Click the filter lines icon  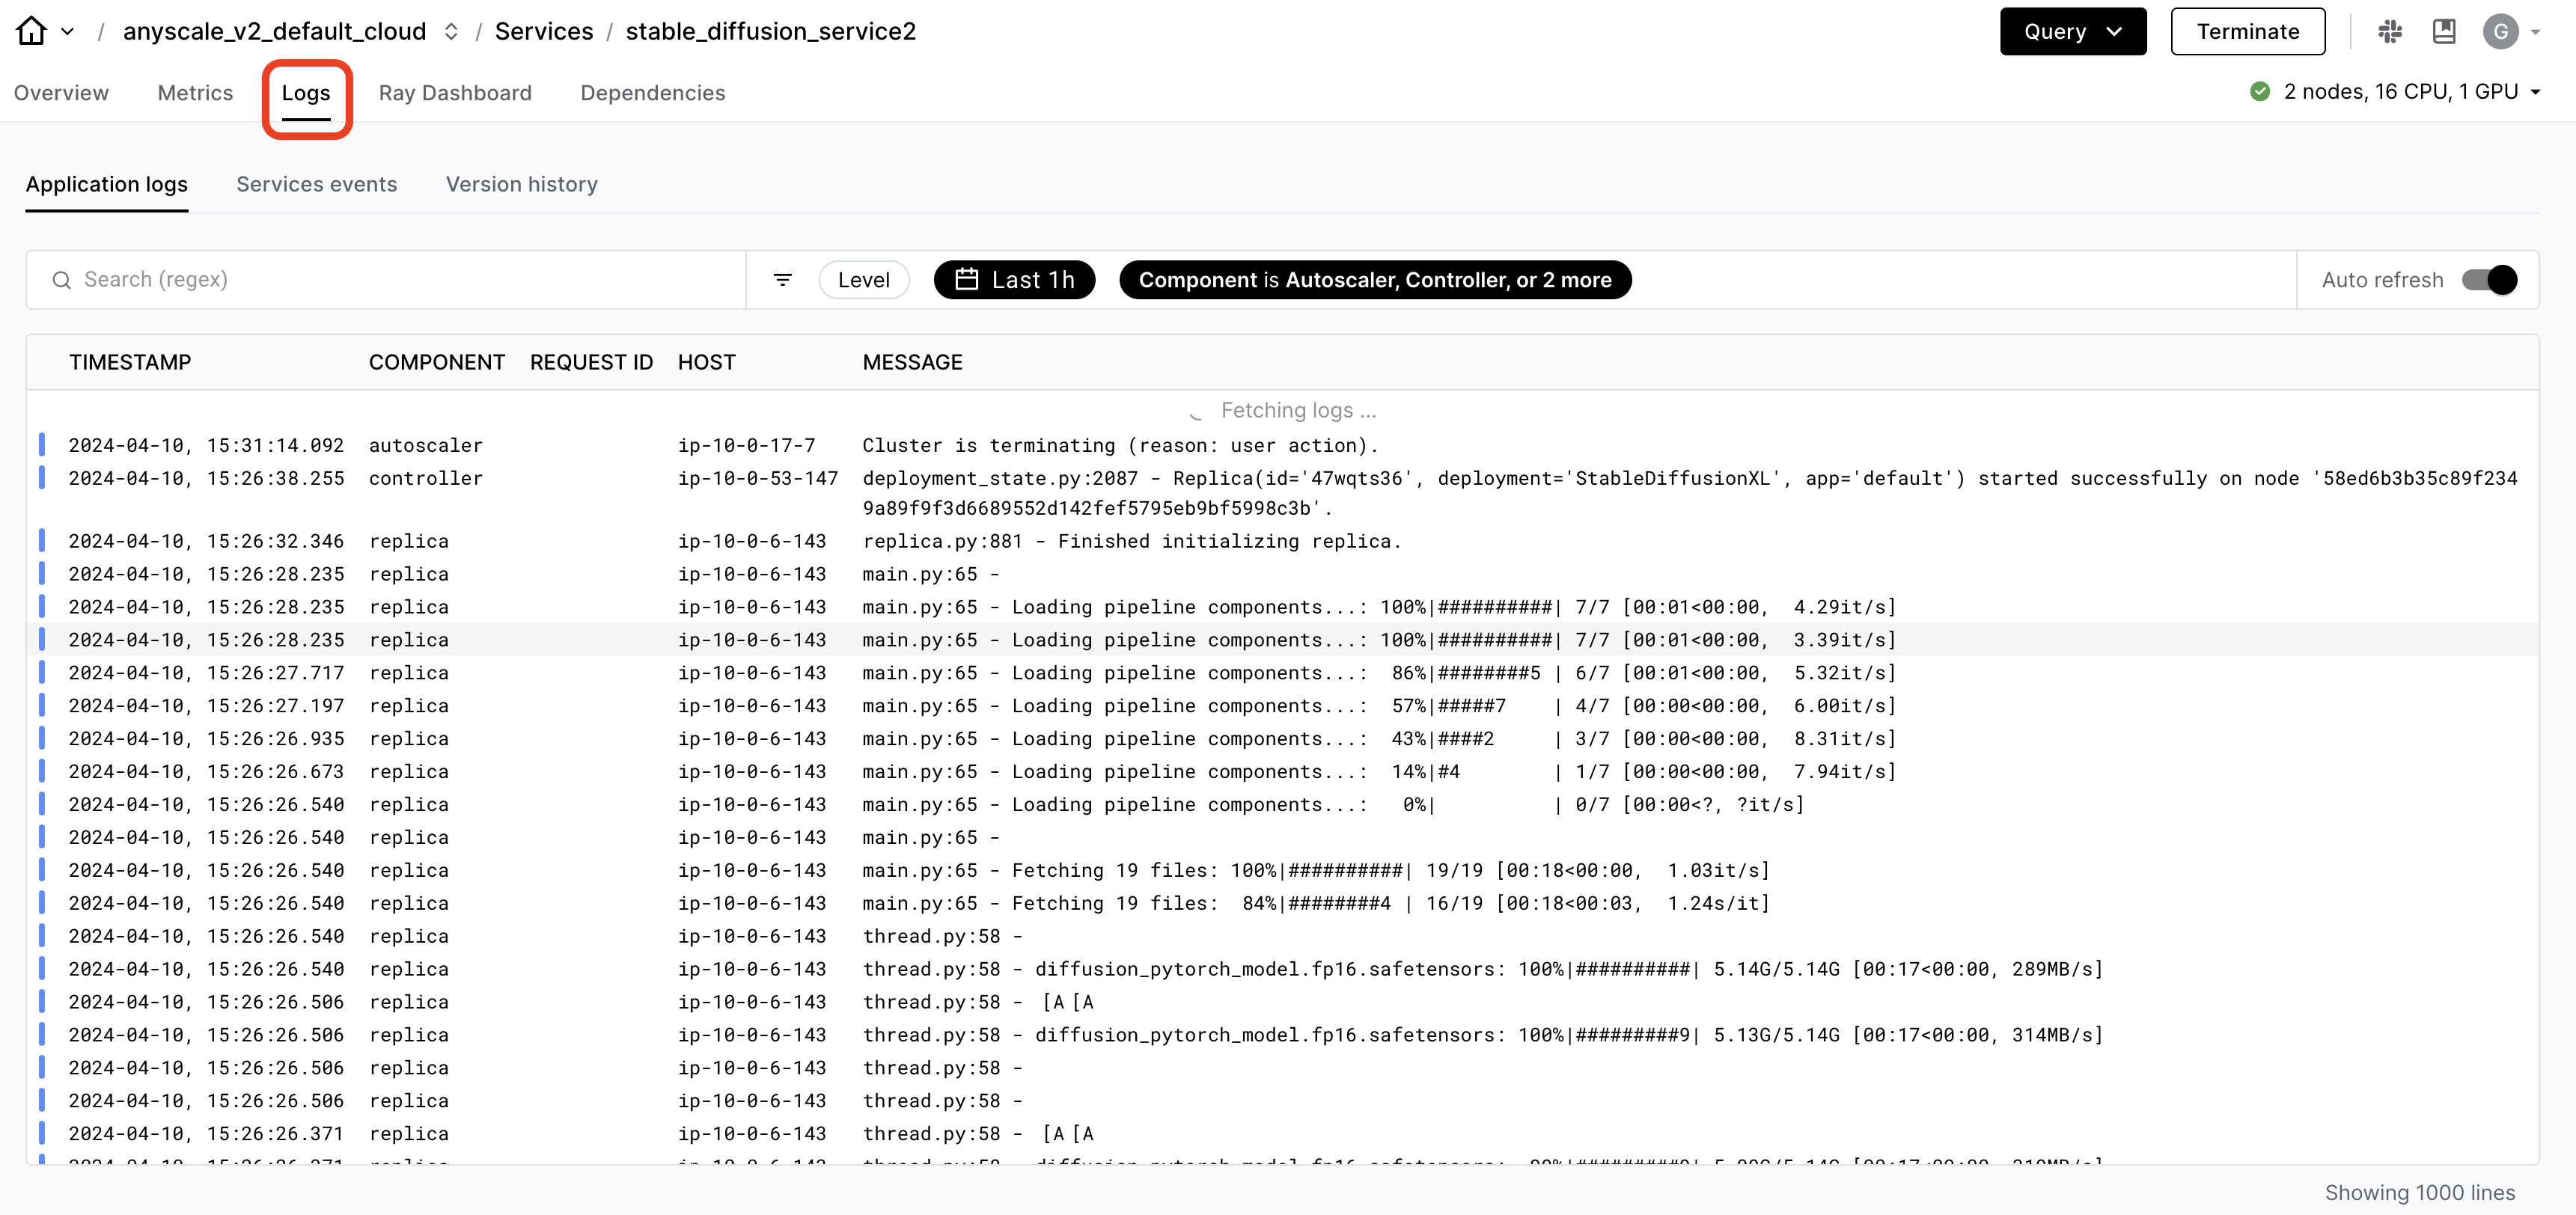coord(783,280)
